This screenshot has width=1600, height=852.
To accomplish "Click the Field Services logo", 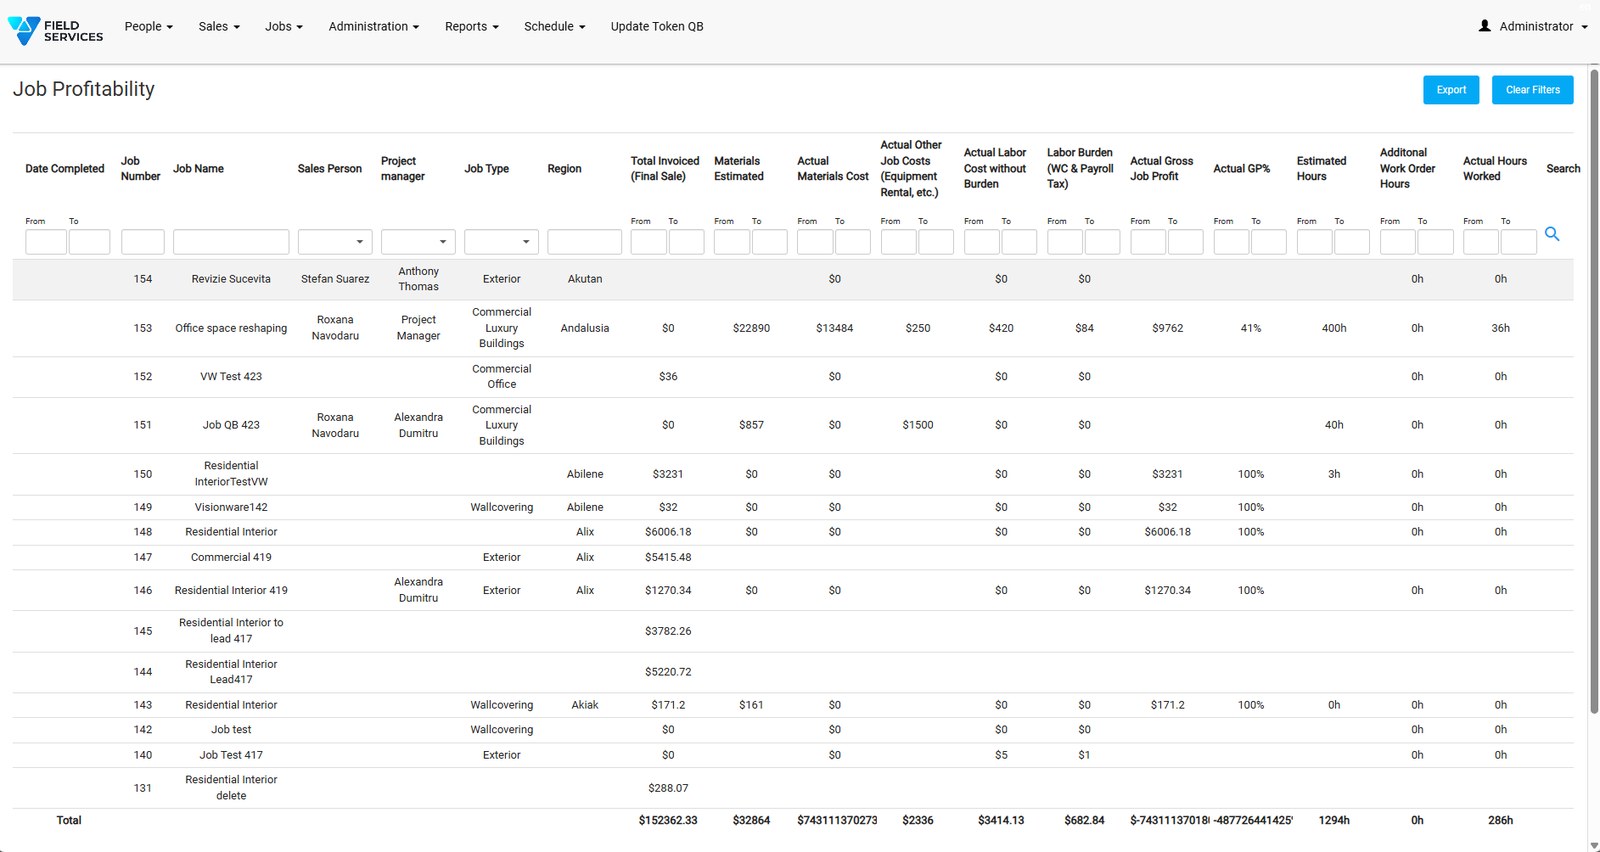I will [55, 30].
